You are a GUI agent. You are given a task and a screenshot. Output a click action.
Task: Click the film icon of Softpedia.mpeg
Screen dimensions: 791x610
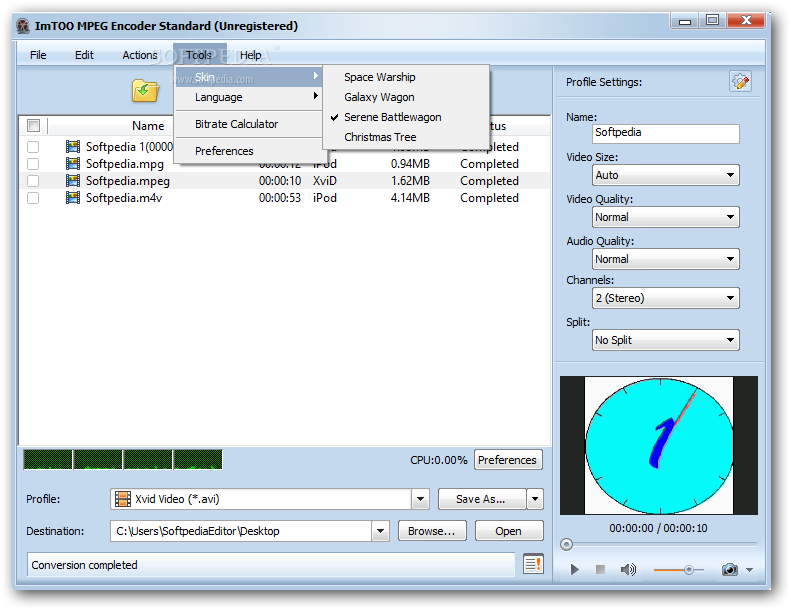pos(73,181)
